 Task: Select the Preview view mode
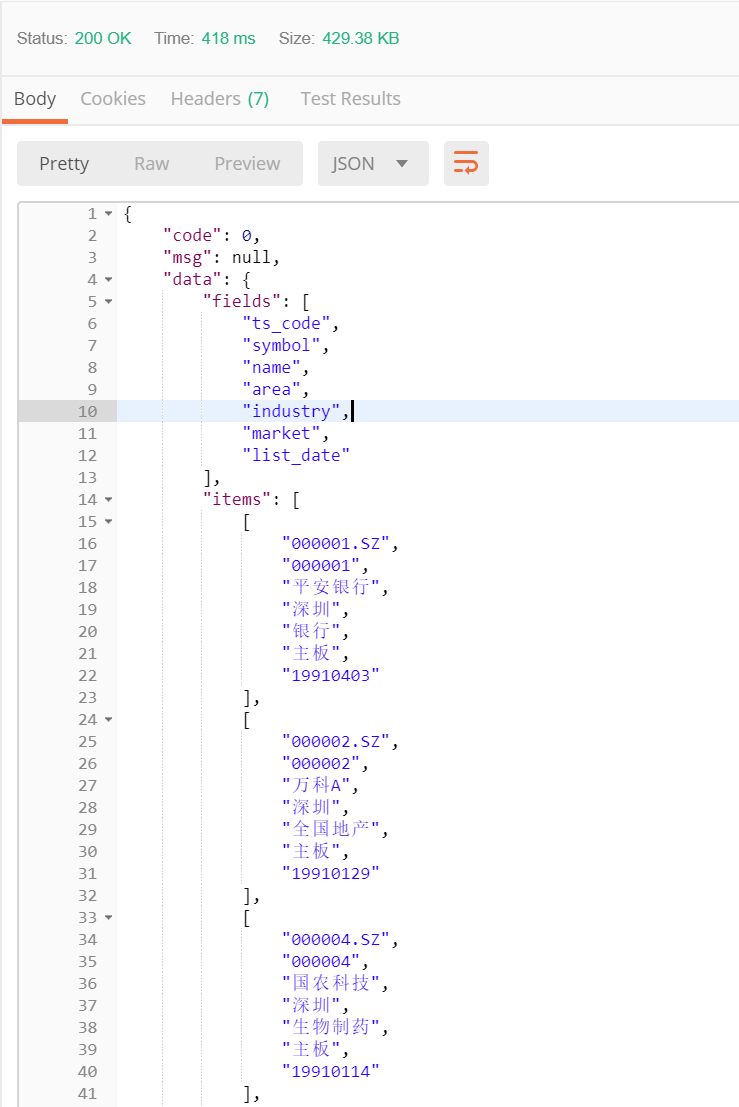click(x=247, y=164)
